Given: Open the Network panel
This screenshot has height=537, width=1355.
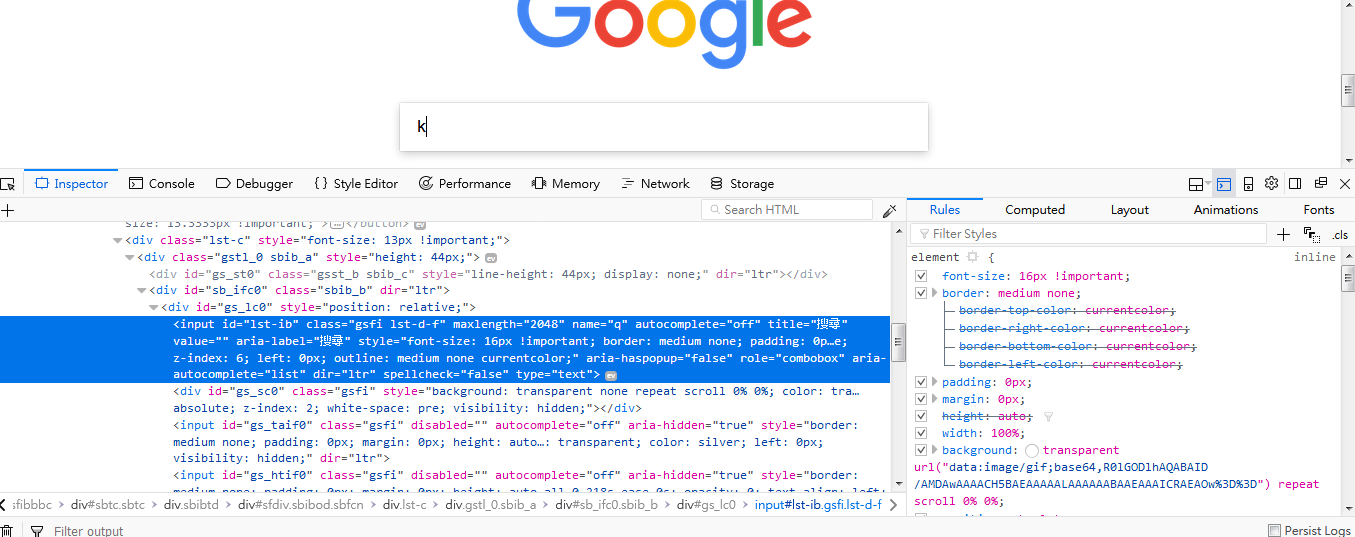Looking at the screenshot, I should [655, 184].
